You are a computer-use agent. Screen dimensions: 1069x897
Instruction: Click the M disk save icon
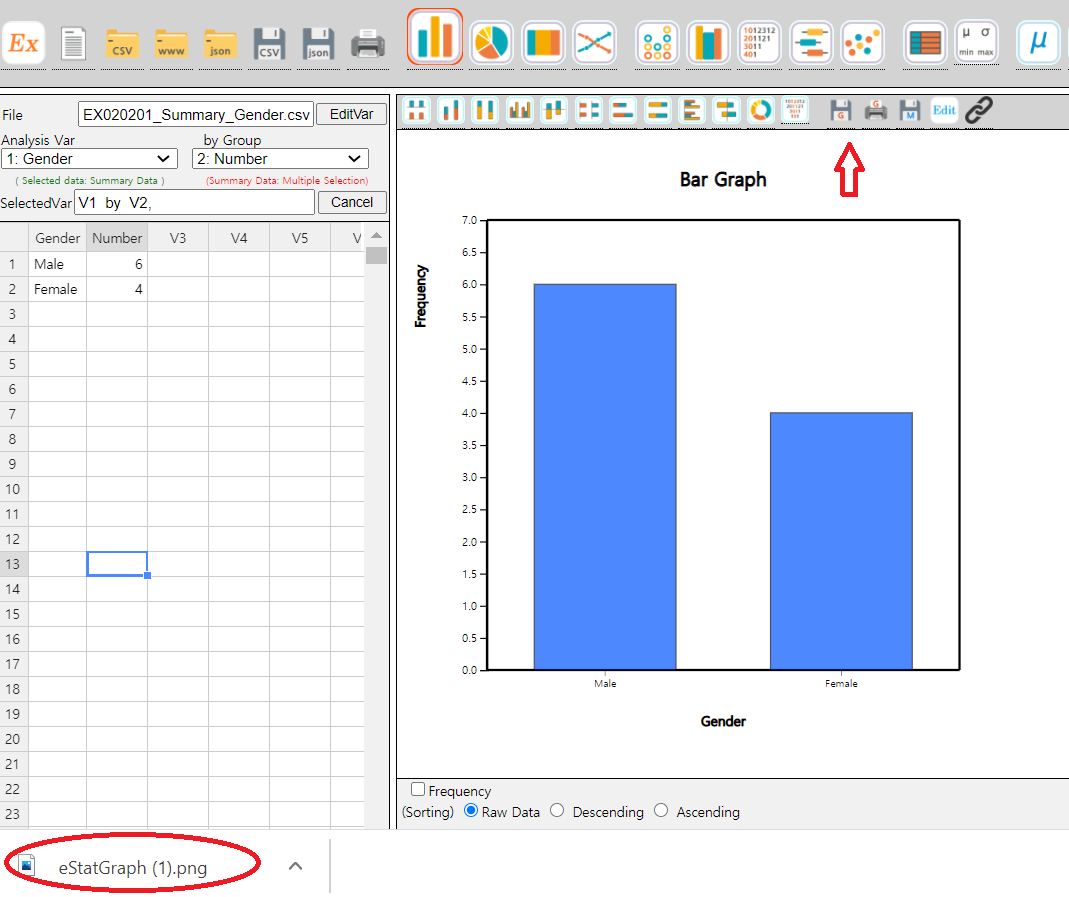coord(910,110)
